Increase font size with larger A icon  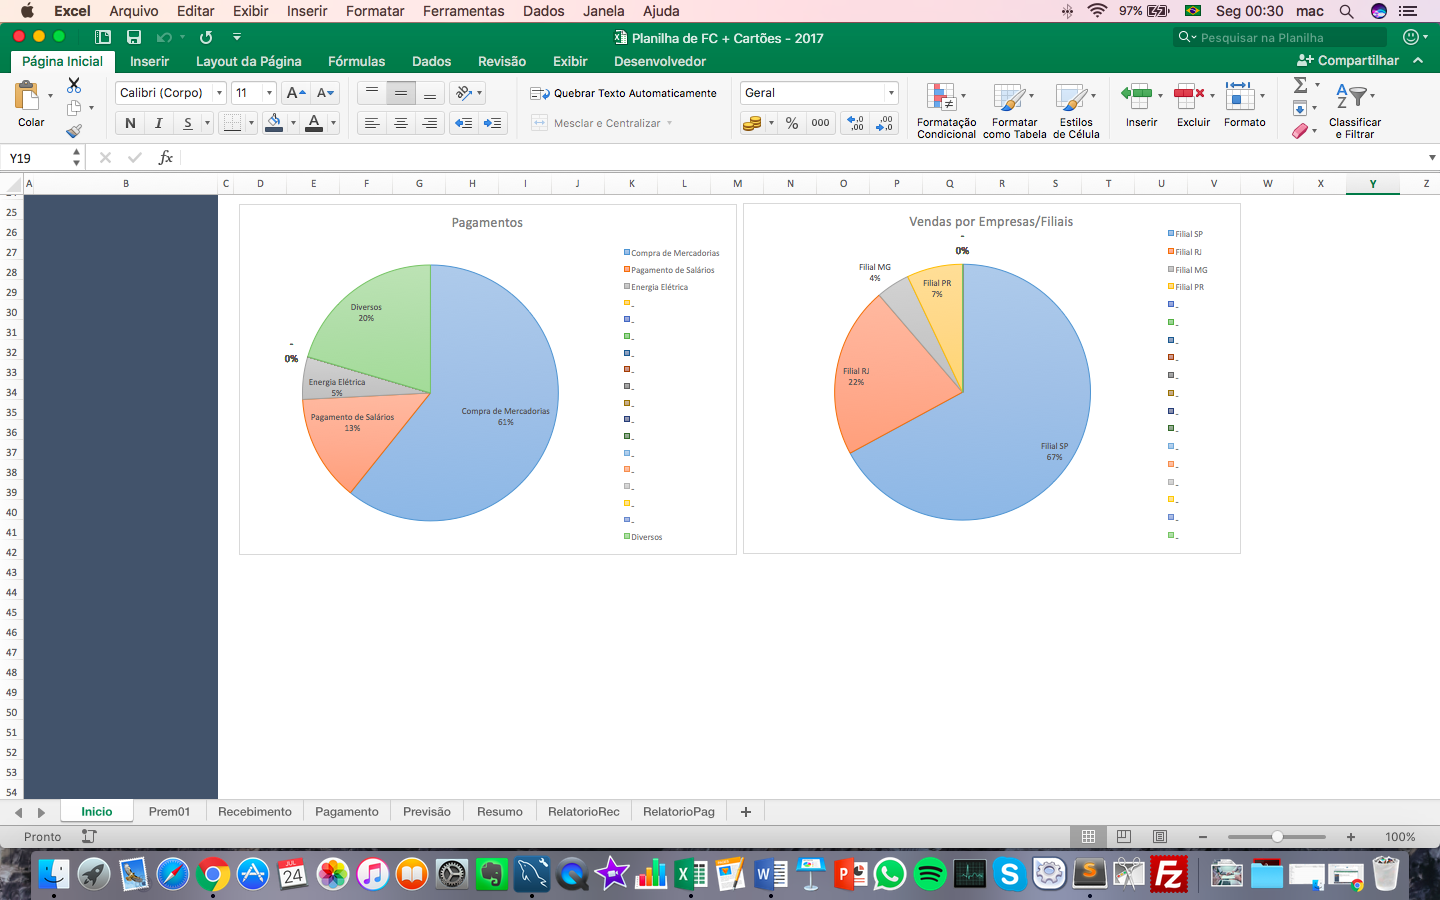point(296,93)
